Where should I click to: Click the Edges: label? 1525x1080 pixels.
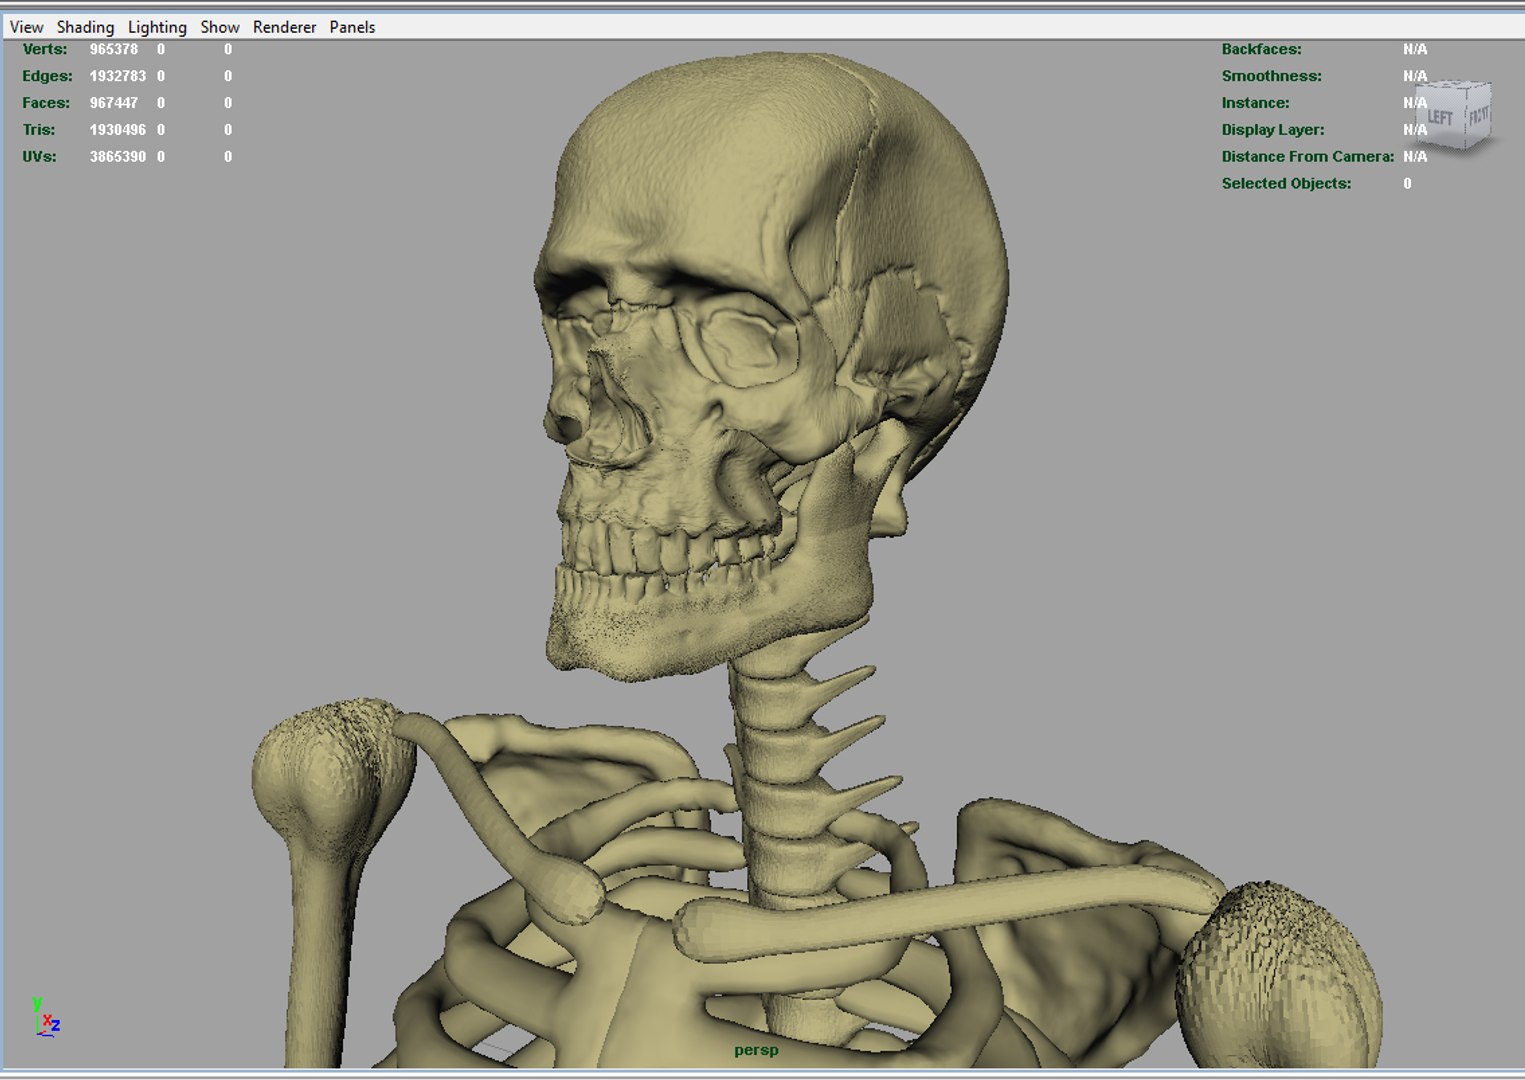[48, 76]
